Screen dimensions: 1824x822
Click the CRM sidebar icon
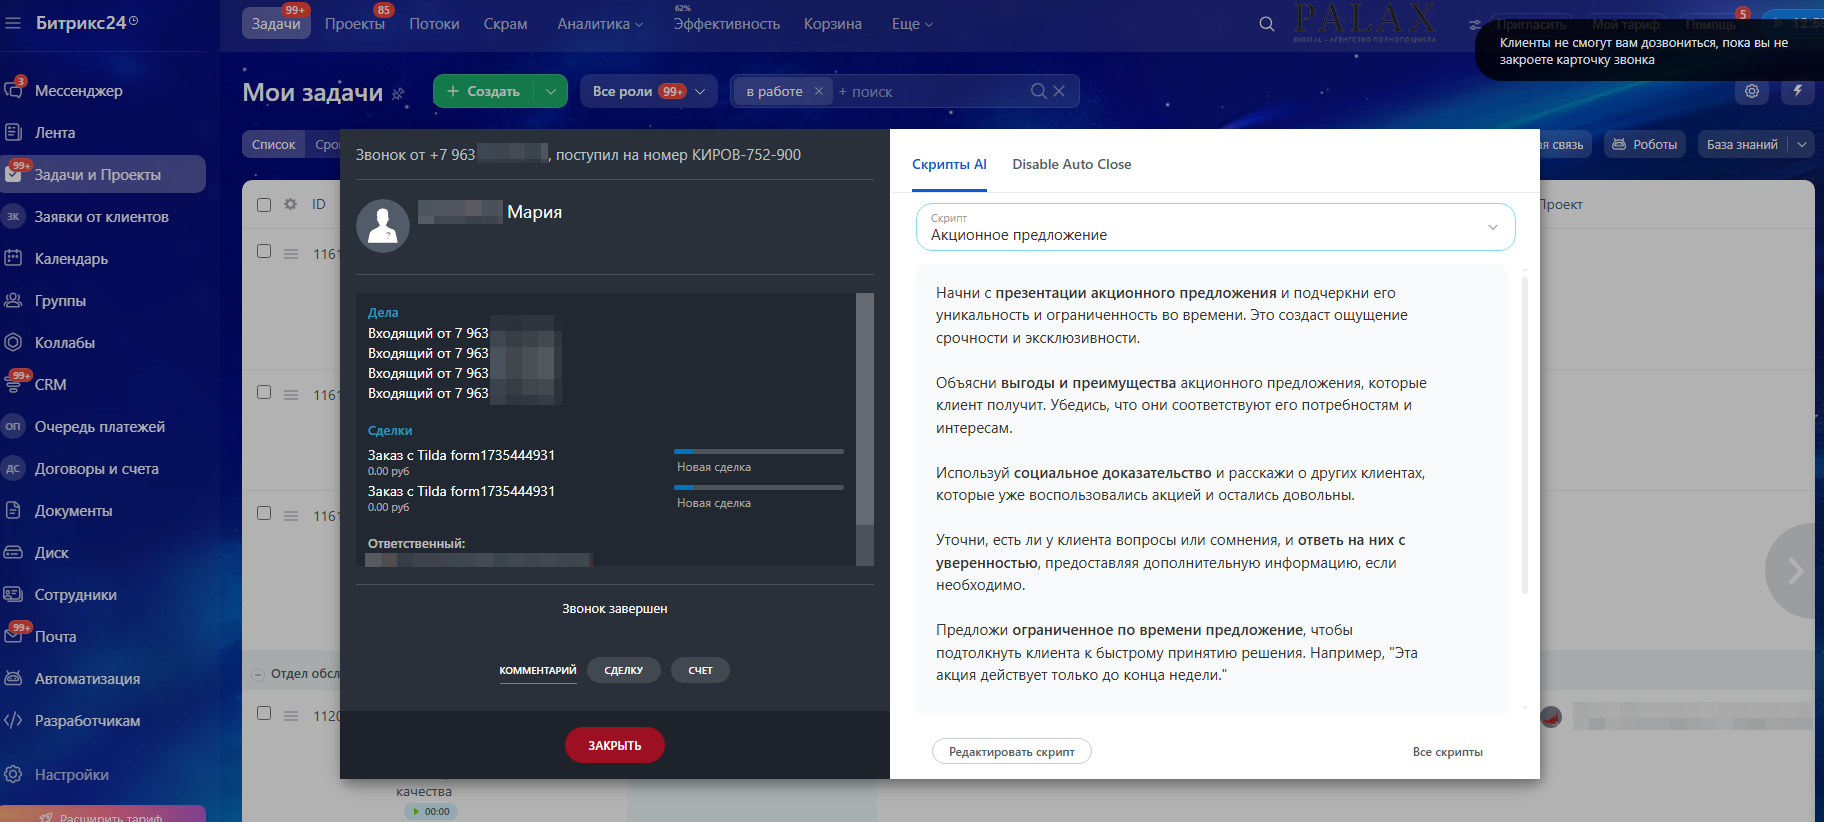[x=14, y=384]
